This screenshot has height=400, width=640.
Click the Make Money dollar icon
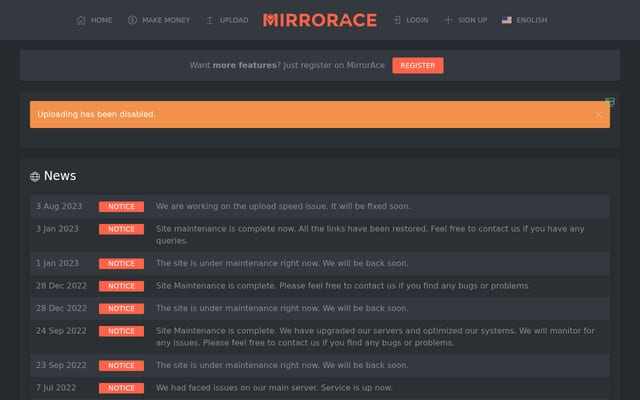click(x=132, y=20)
